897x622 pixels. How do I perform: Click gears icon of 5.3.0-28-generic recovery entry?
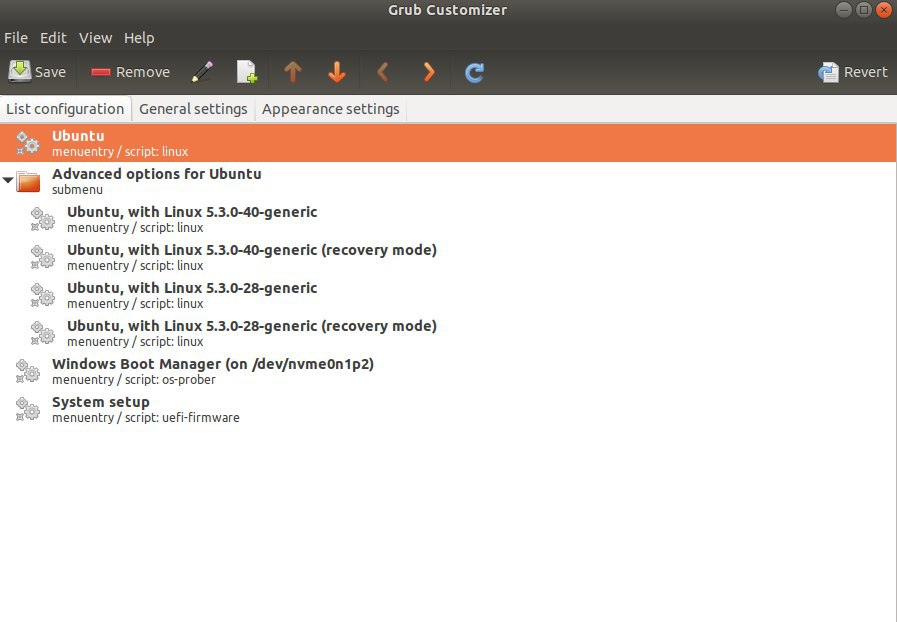(42, 333)
